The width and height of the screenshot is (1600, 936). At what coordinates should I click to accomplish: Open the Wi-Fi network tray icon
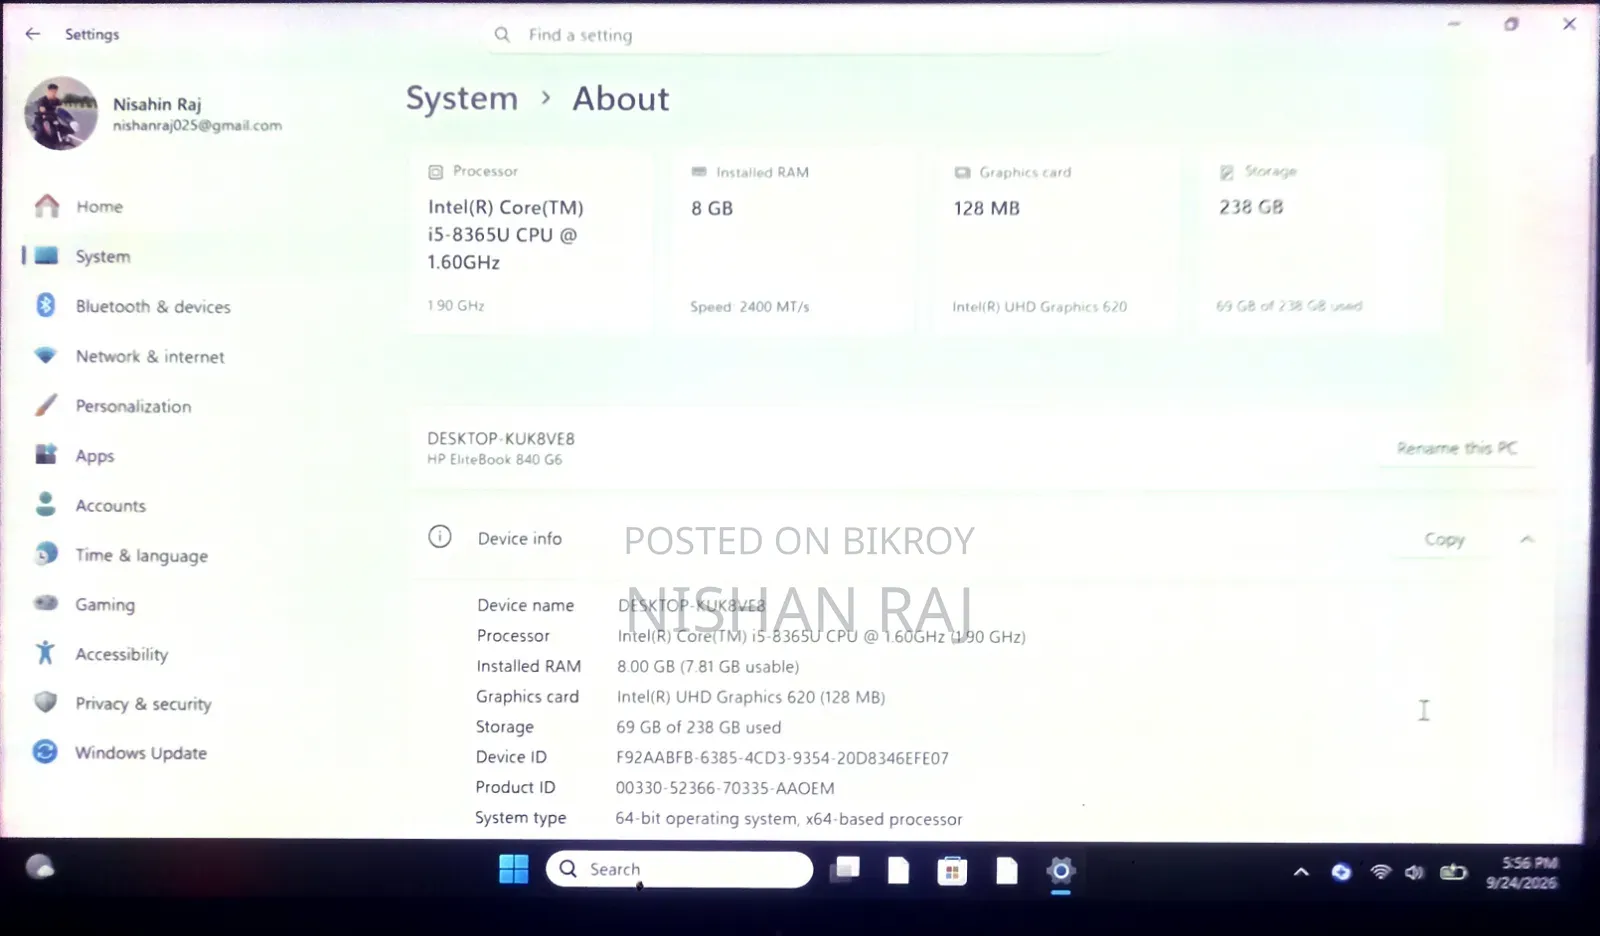[1381, 872]
